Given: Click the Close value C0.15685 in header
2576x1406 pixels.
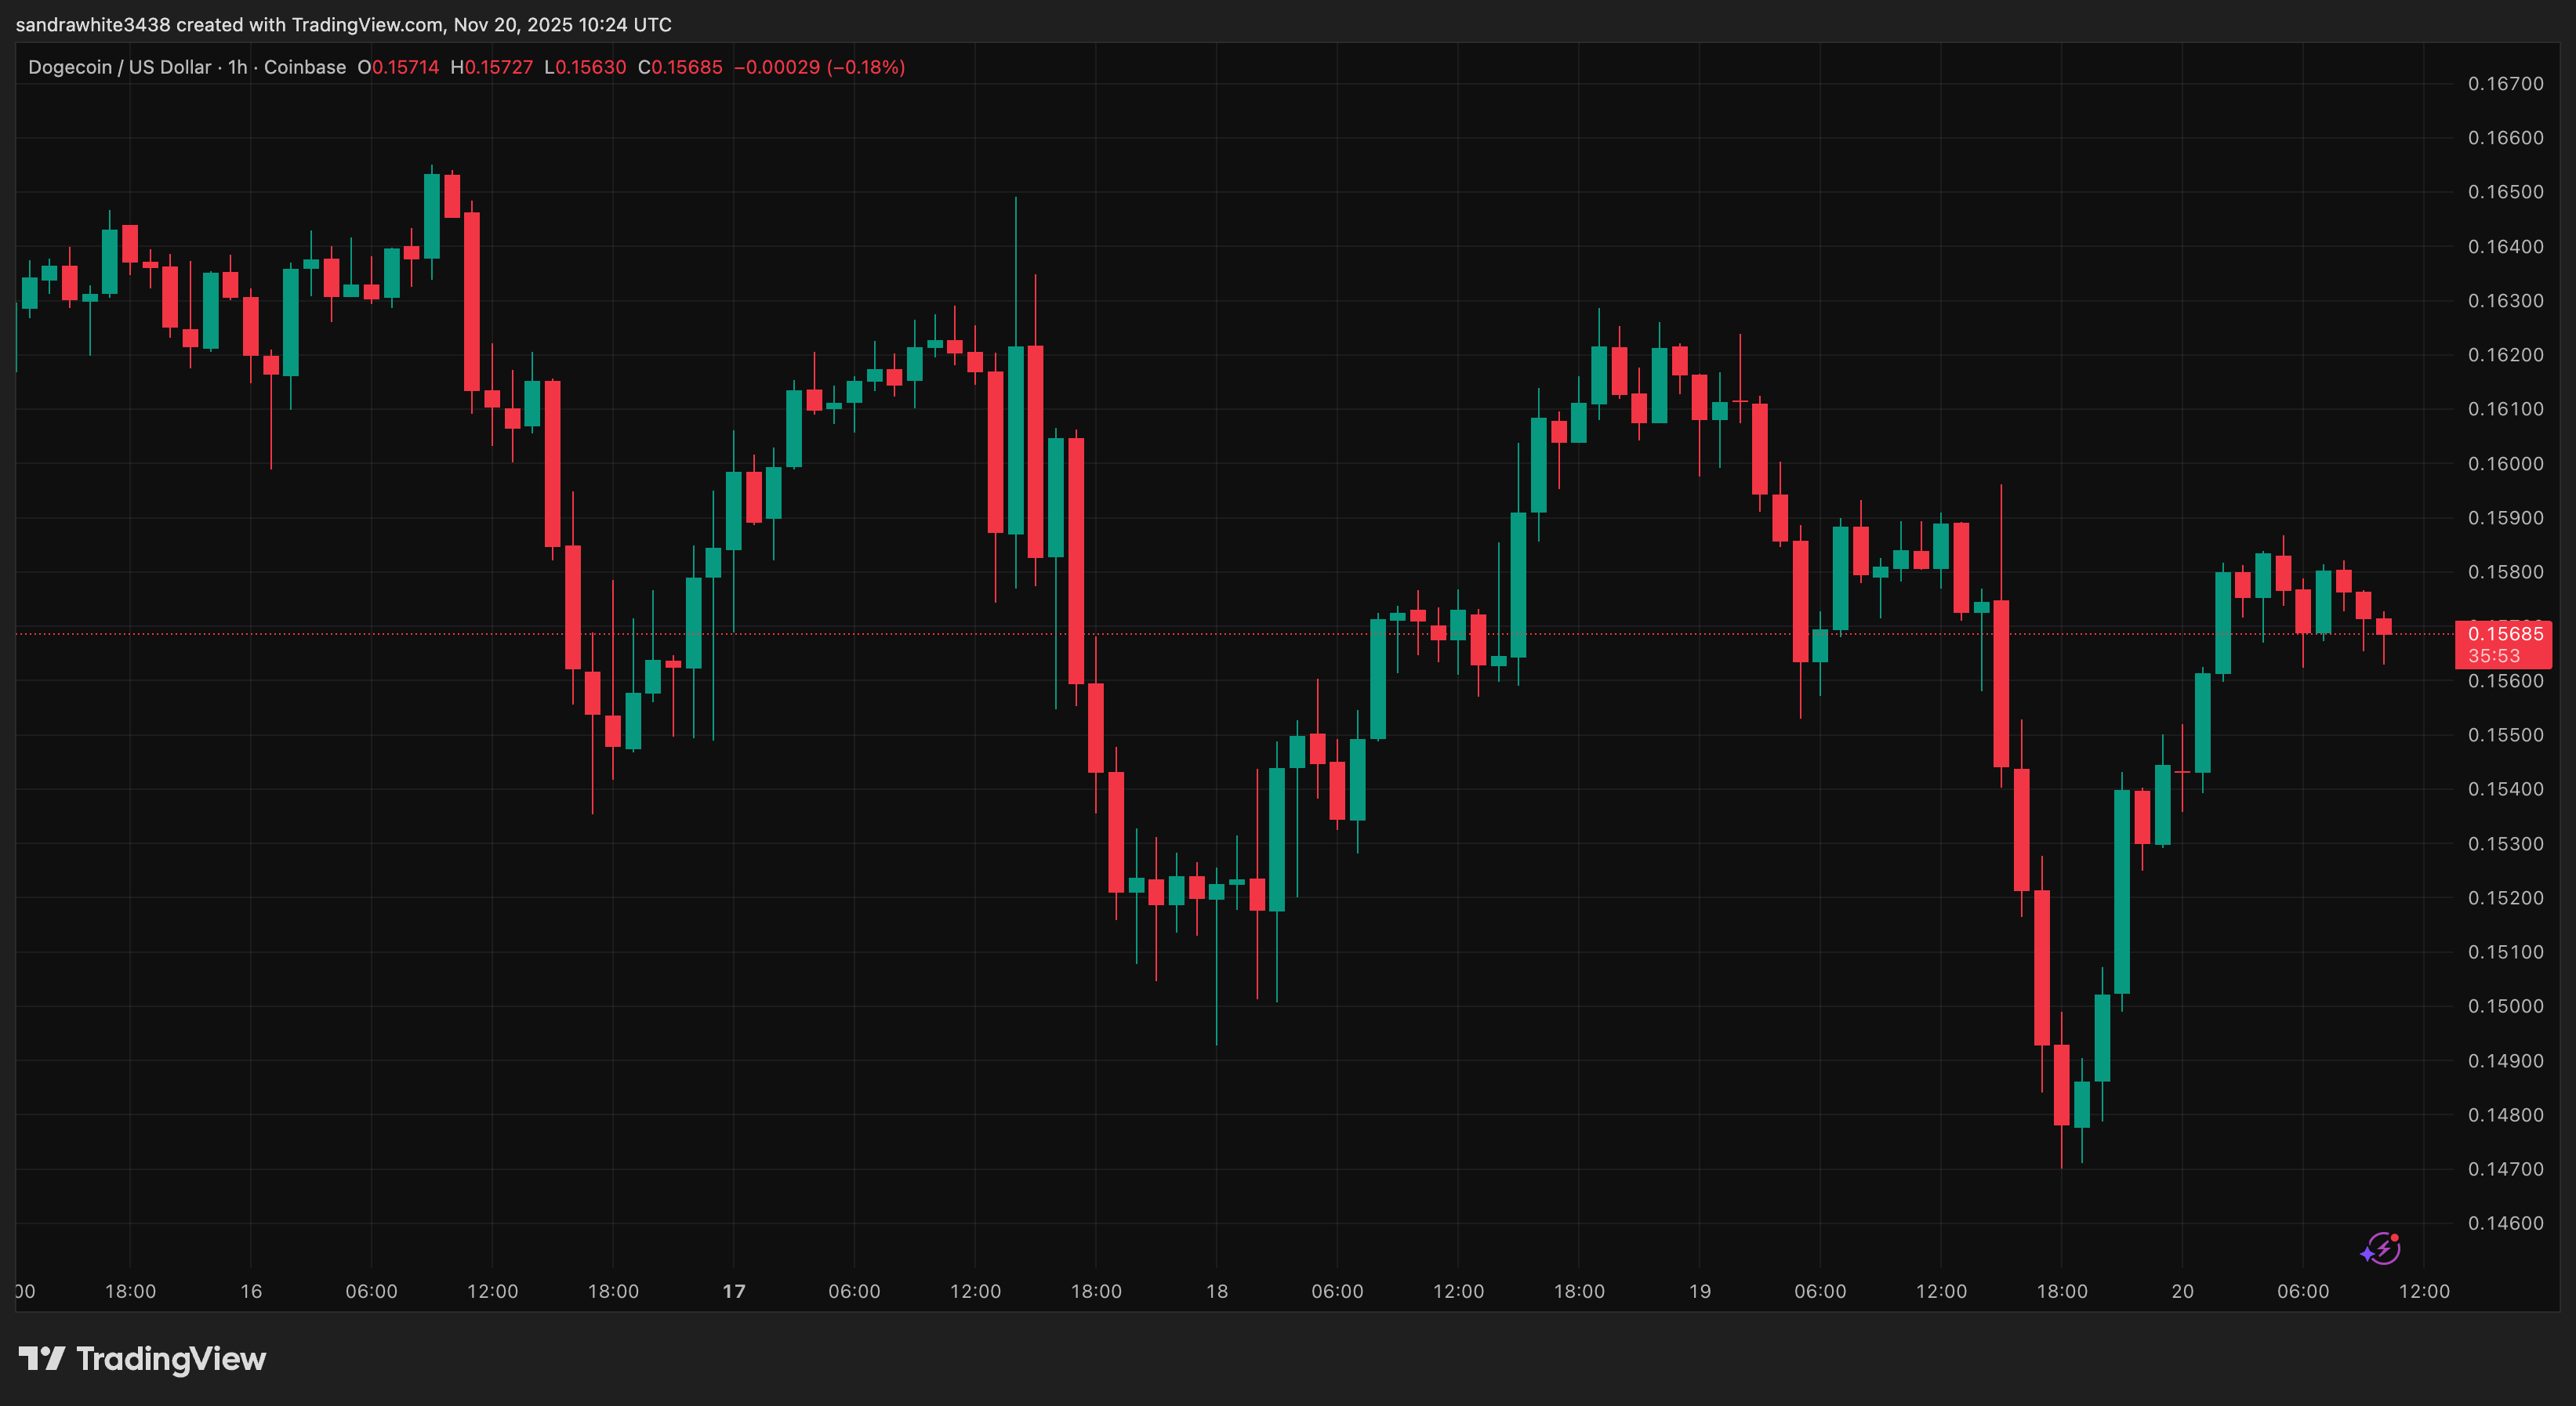Looking at the screenshot, I should pos(680,67).
